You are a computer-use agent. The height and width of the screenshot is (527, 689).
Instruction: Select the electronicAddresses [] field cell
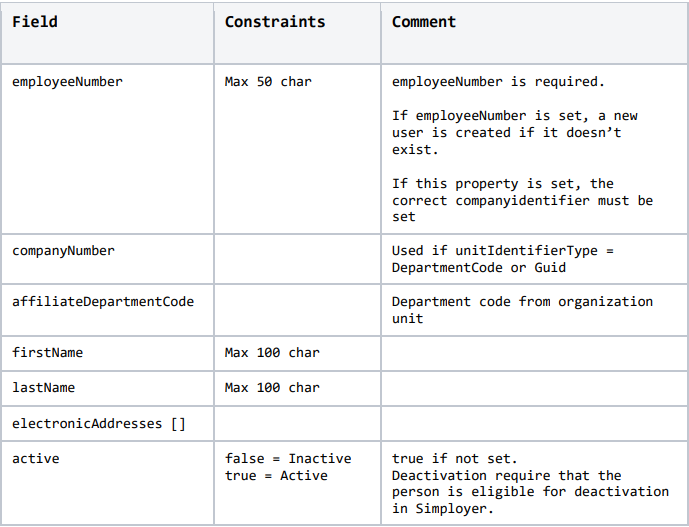click(x=99, y=424)
